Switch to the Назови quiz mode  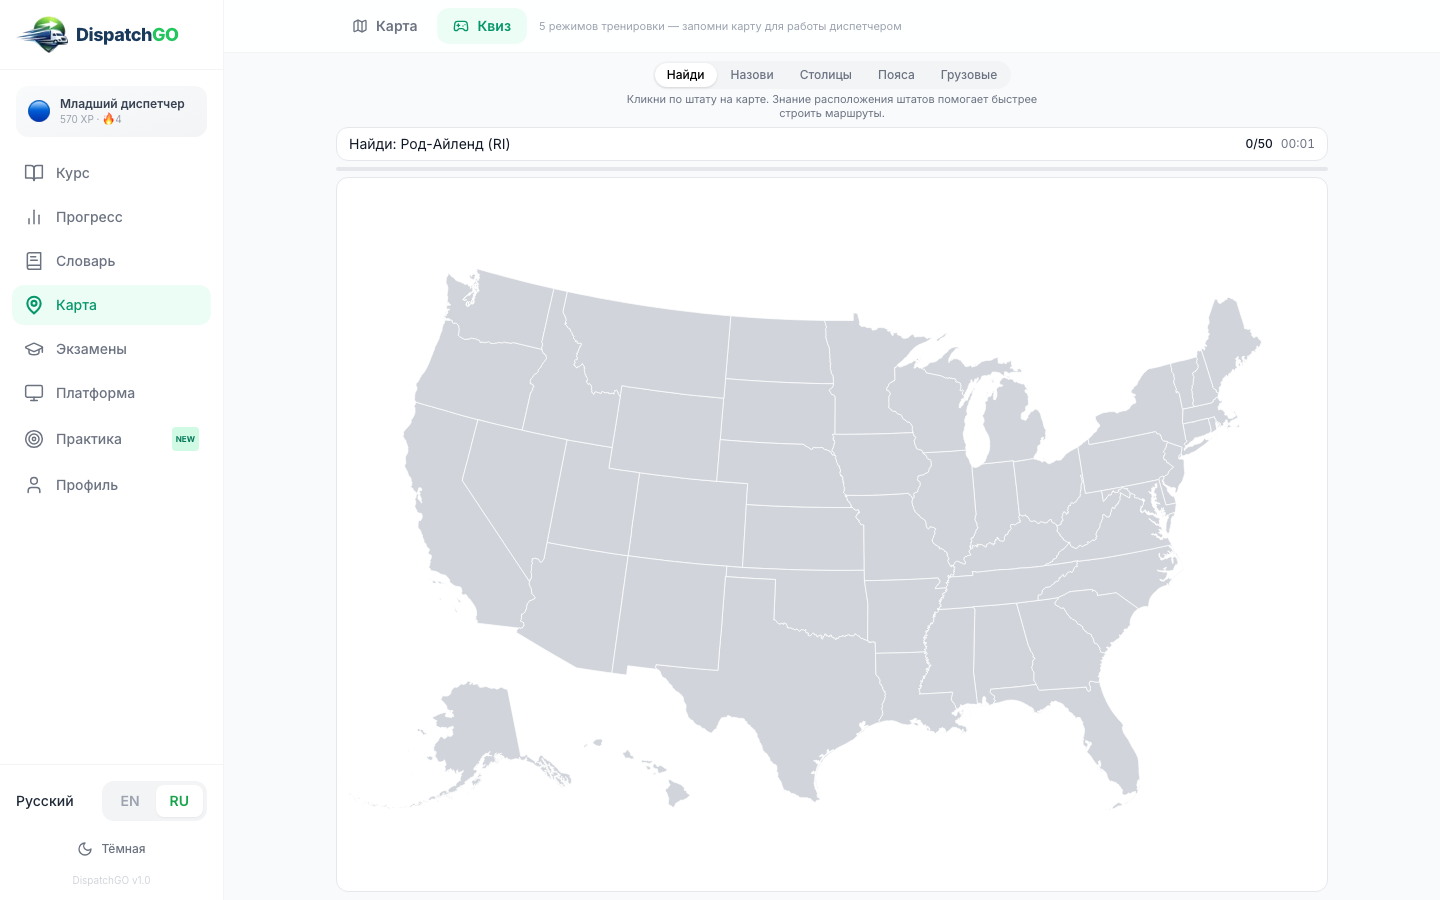tap(752, 75)
